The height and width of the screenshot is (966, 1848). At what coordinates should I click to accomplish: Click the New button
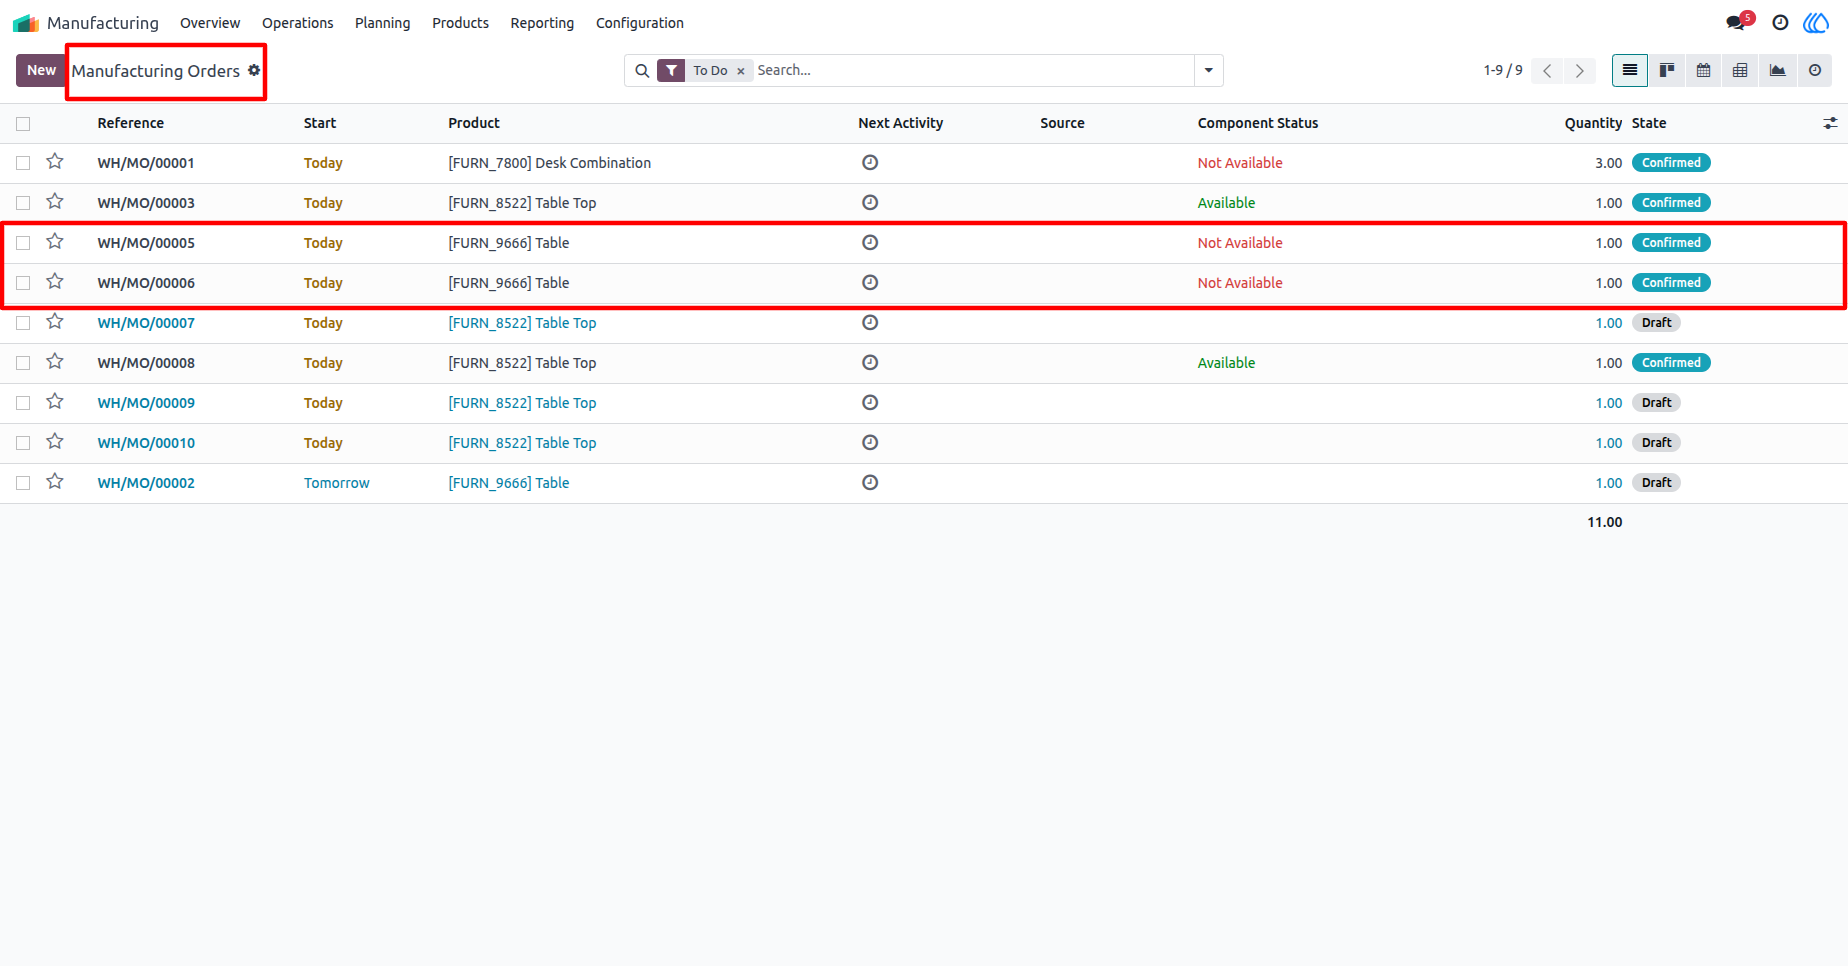[41, 70]
